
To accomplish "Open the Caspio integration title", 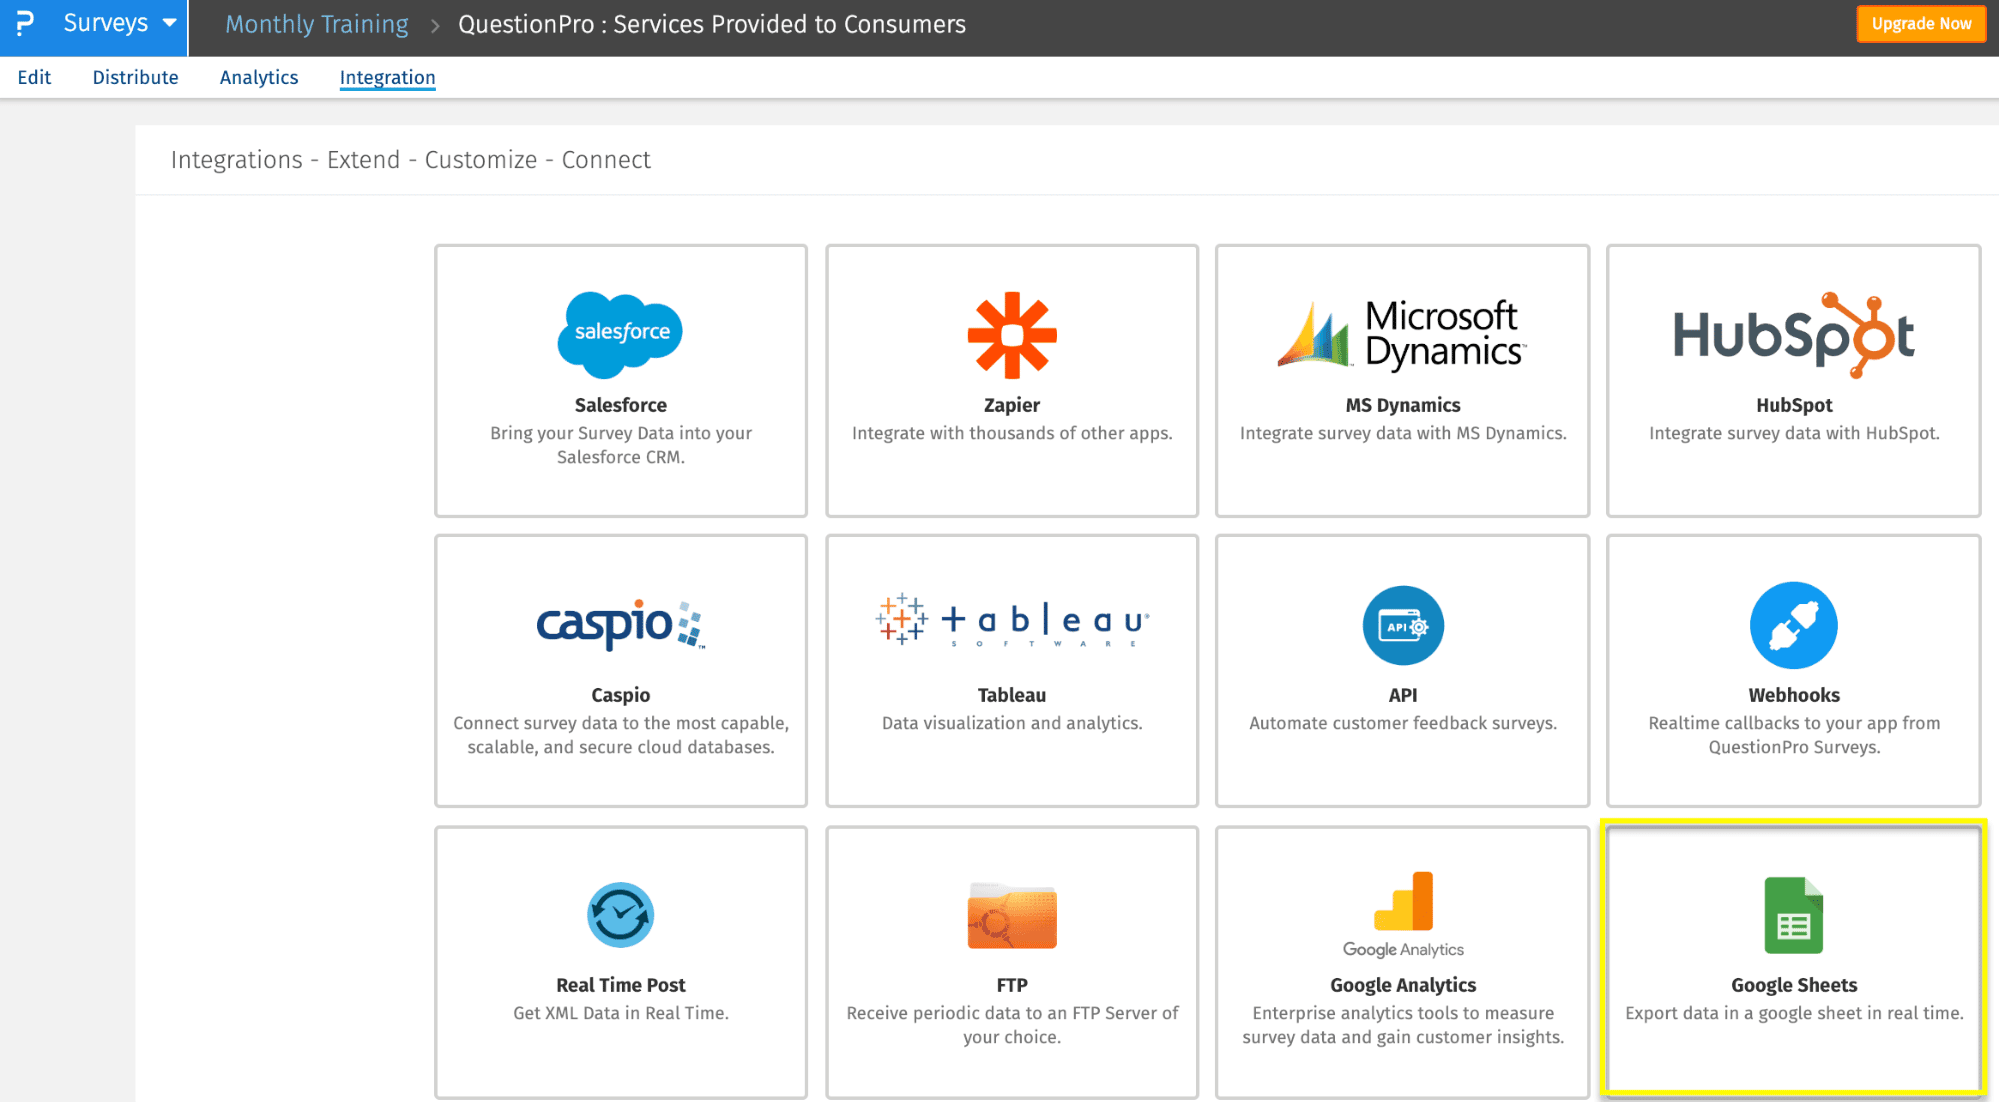I will pyautogui.click(x=621, y=695).
